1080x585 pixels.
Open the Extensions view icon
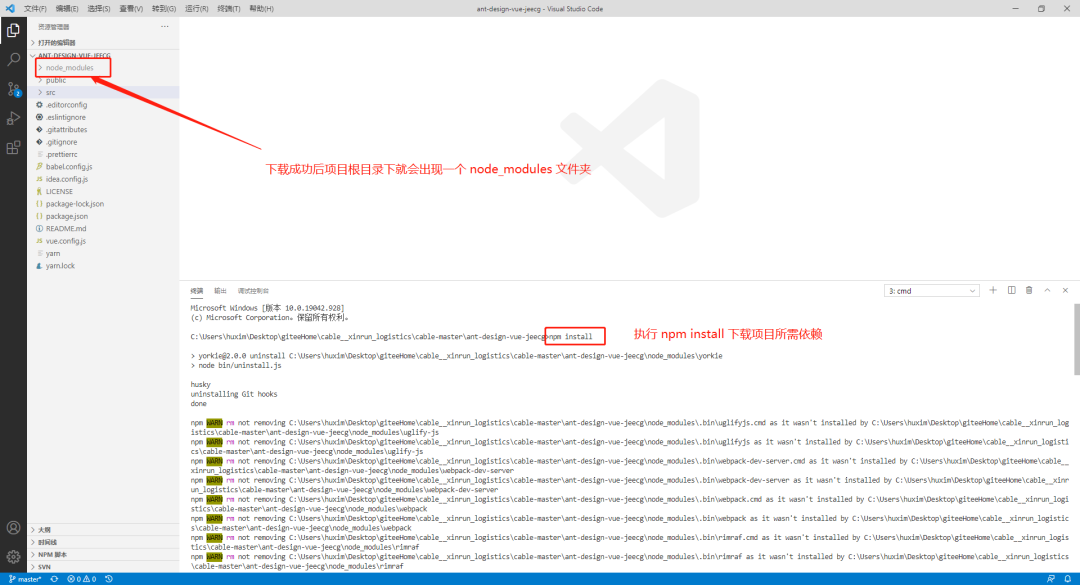point(13,147)
